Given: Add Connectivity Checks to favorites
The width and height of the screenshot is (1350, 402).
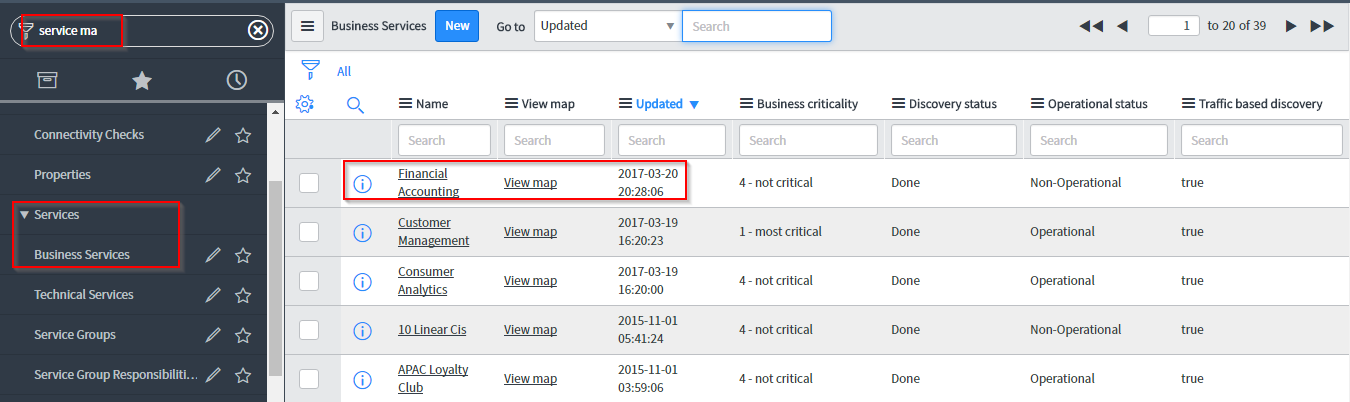Looking at the screenshot, I should click(x=243, y=135).
